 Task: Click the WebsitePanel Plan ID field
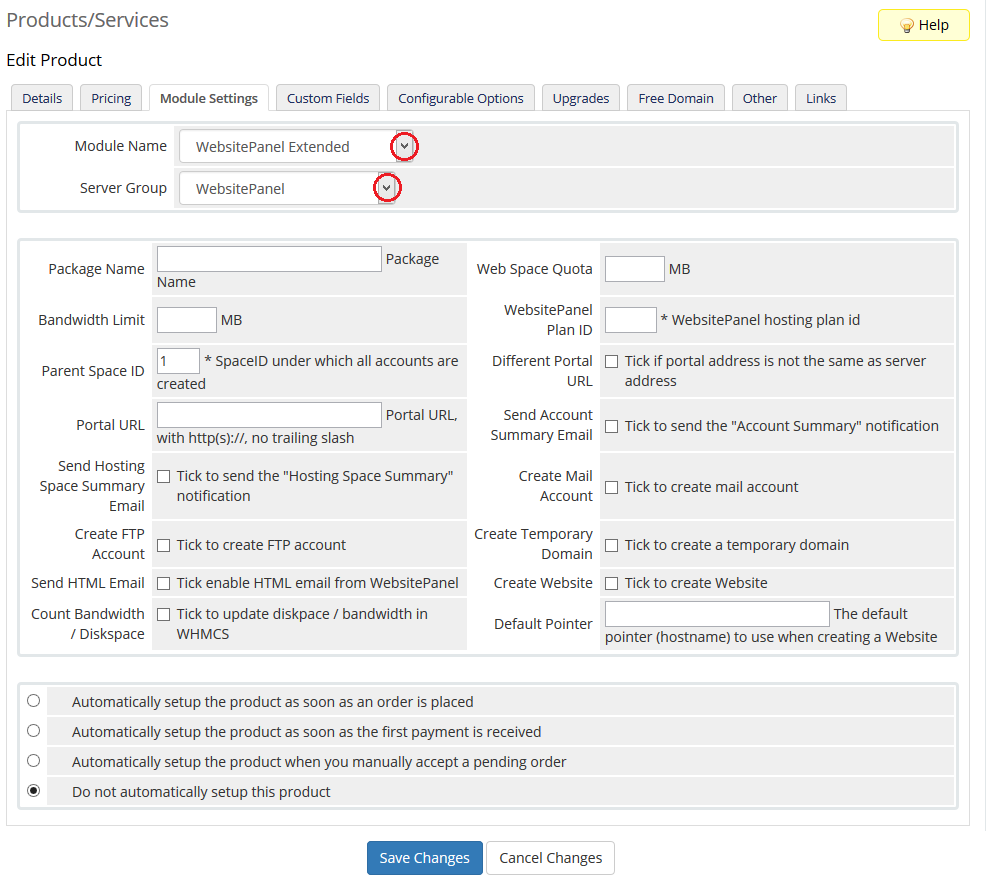(631, 320)
